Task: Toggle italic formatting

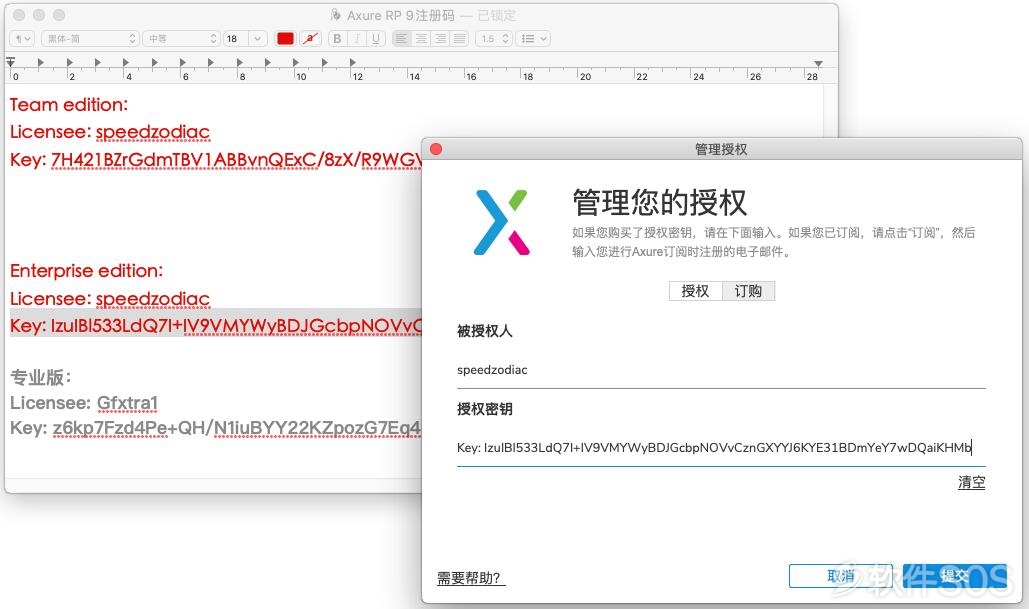Action: tap(356, 39)
